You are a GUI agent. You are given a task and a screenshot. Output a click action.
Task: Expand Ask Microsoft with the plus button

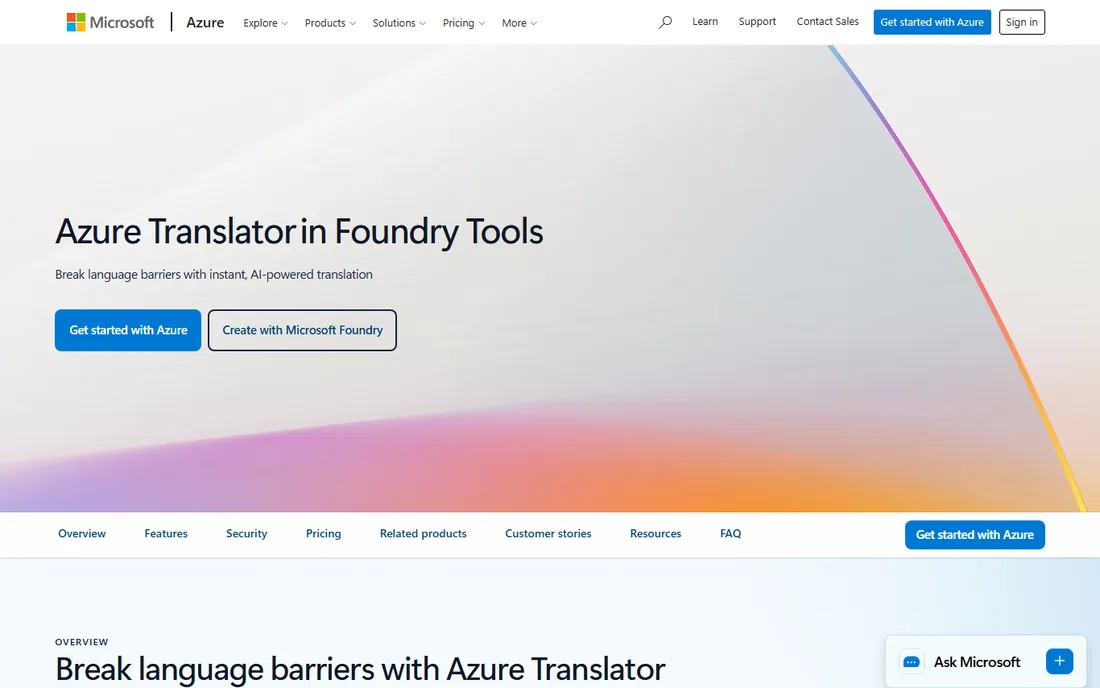pos(1059,661)
